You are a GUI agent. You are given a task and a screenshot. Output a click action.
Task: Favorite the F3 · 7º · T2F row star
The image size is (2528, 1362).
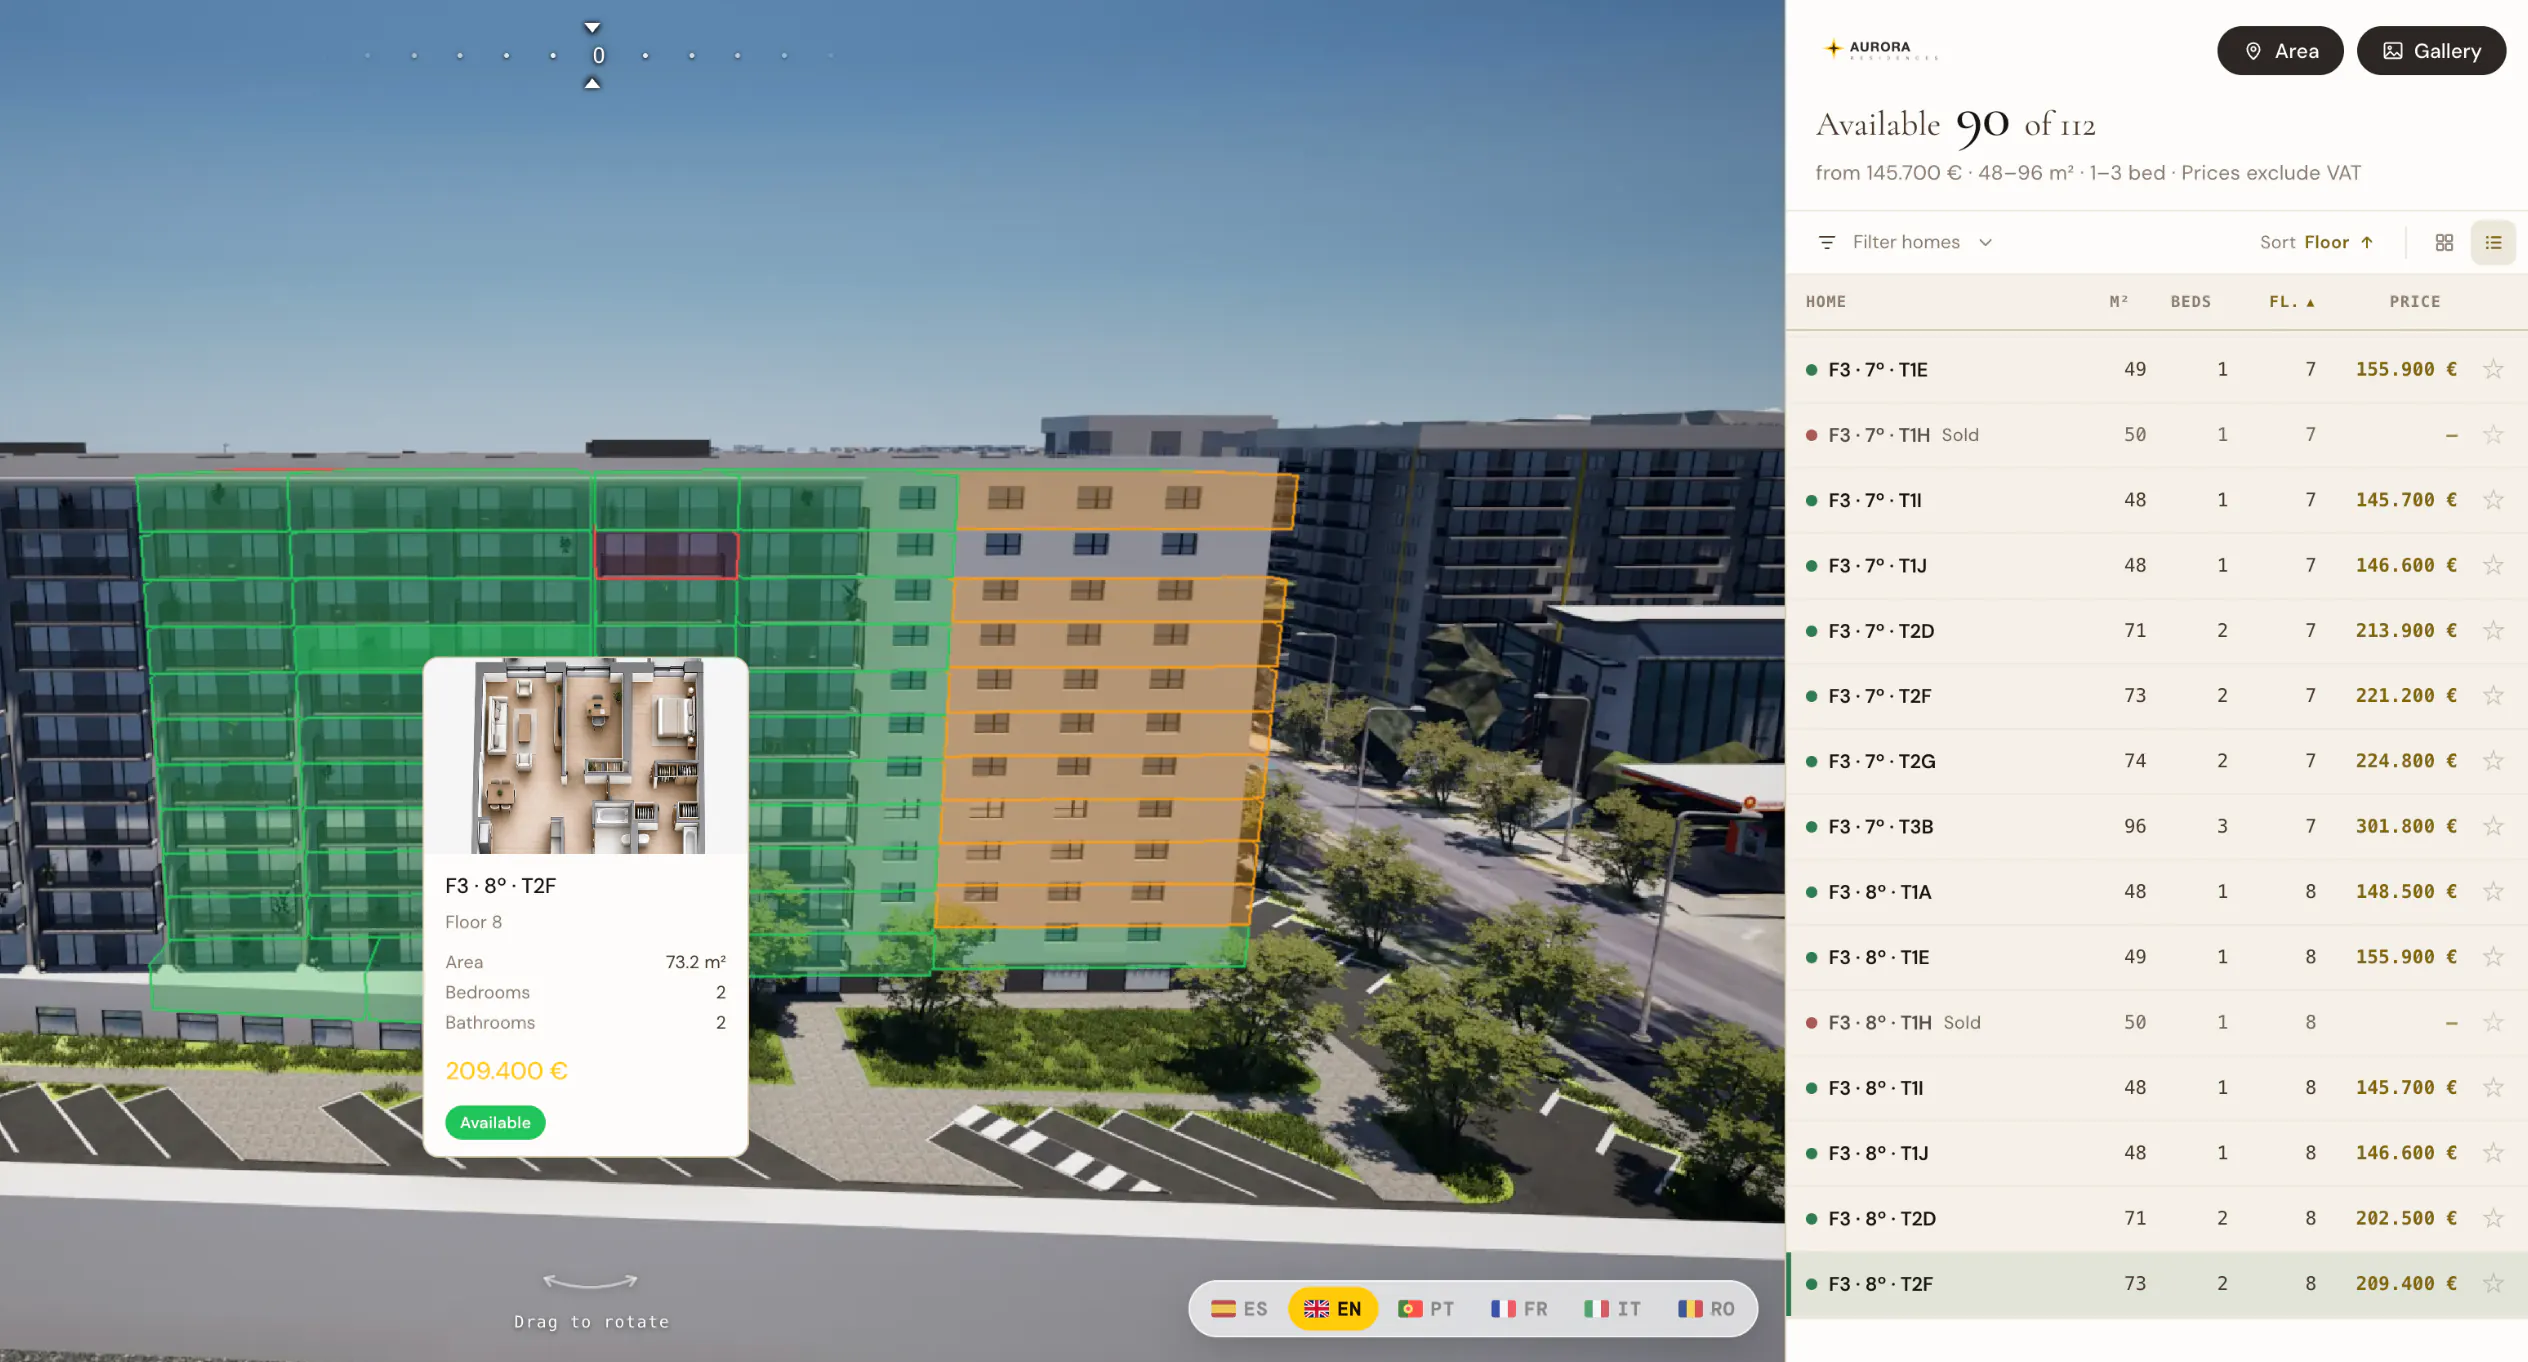tap(2493, 695)
